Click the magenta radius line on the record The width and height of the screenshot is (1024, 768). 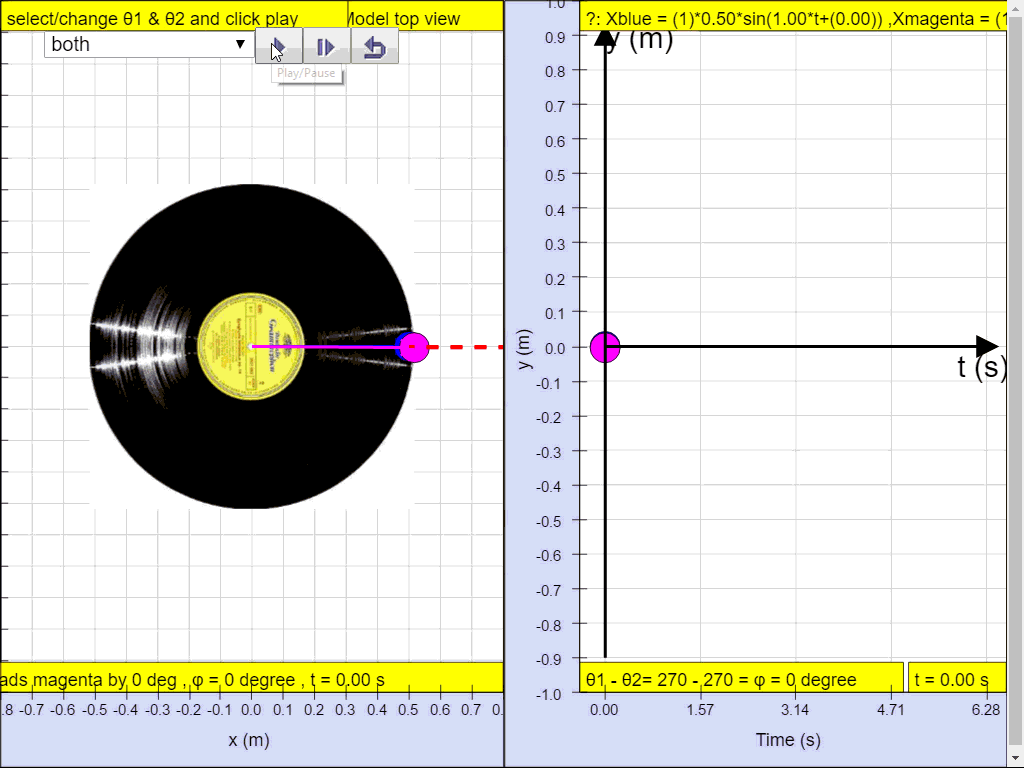(x=325, y=347)
